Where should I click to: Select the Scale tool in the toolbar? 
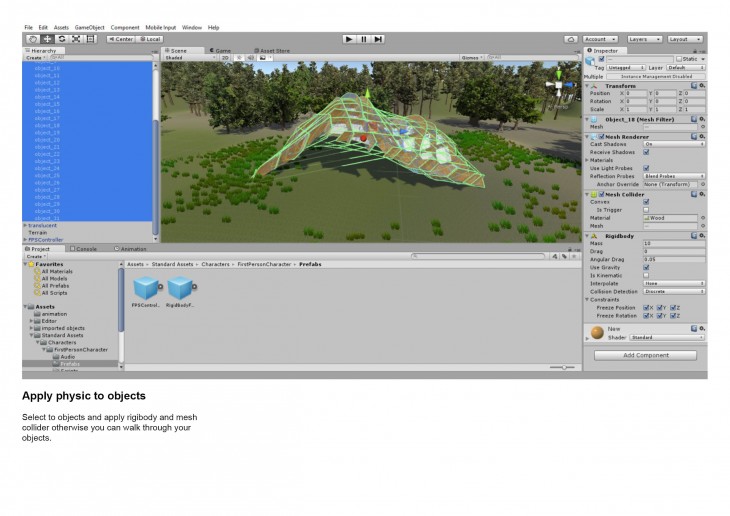76,39
